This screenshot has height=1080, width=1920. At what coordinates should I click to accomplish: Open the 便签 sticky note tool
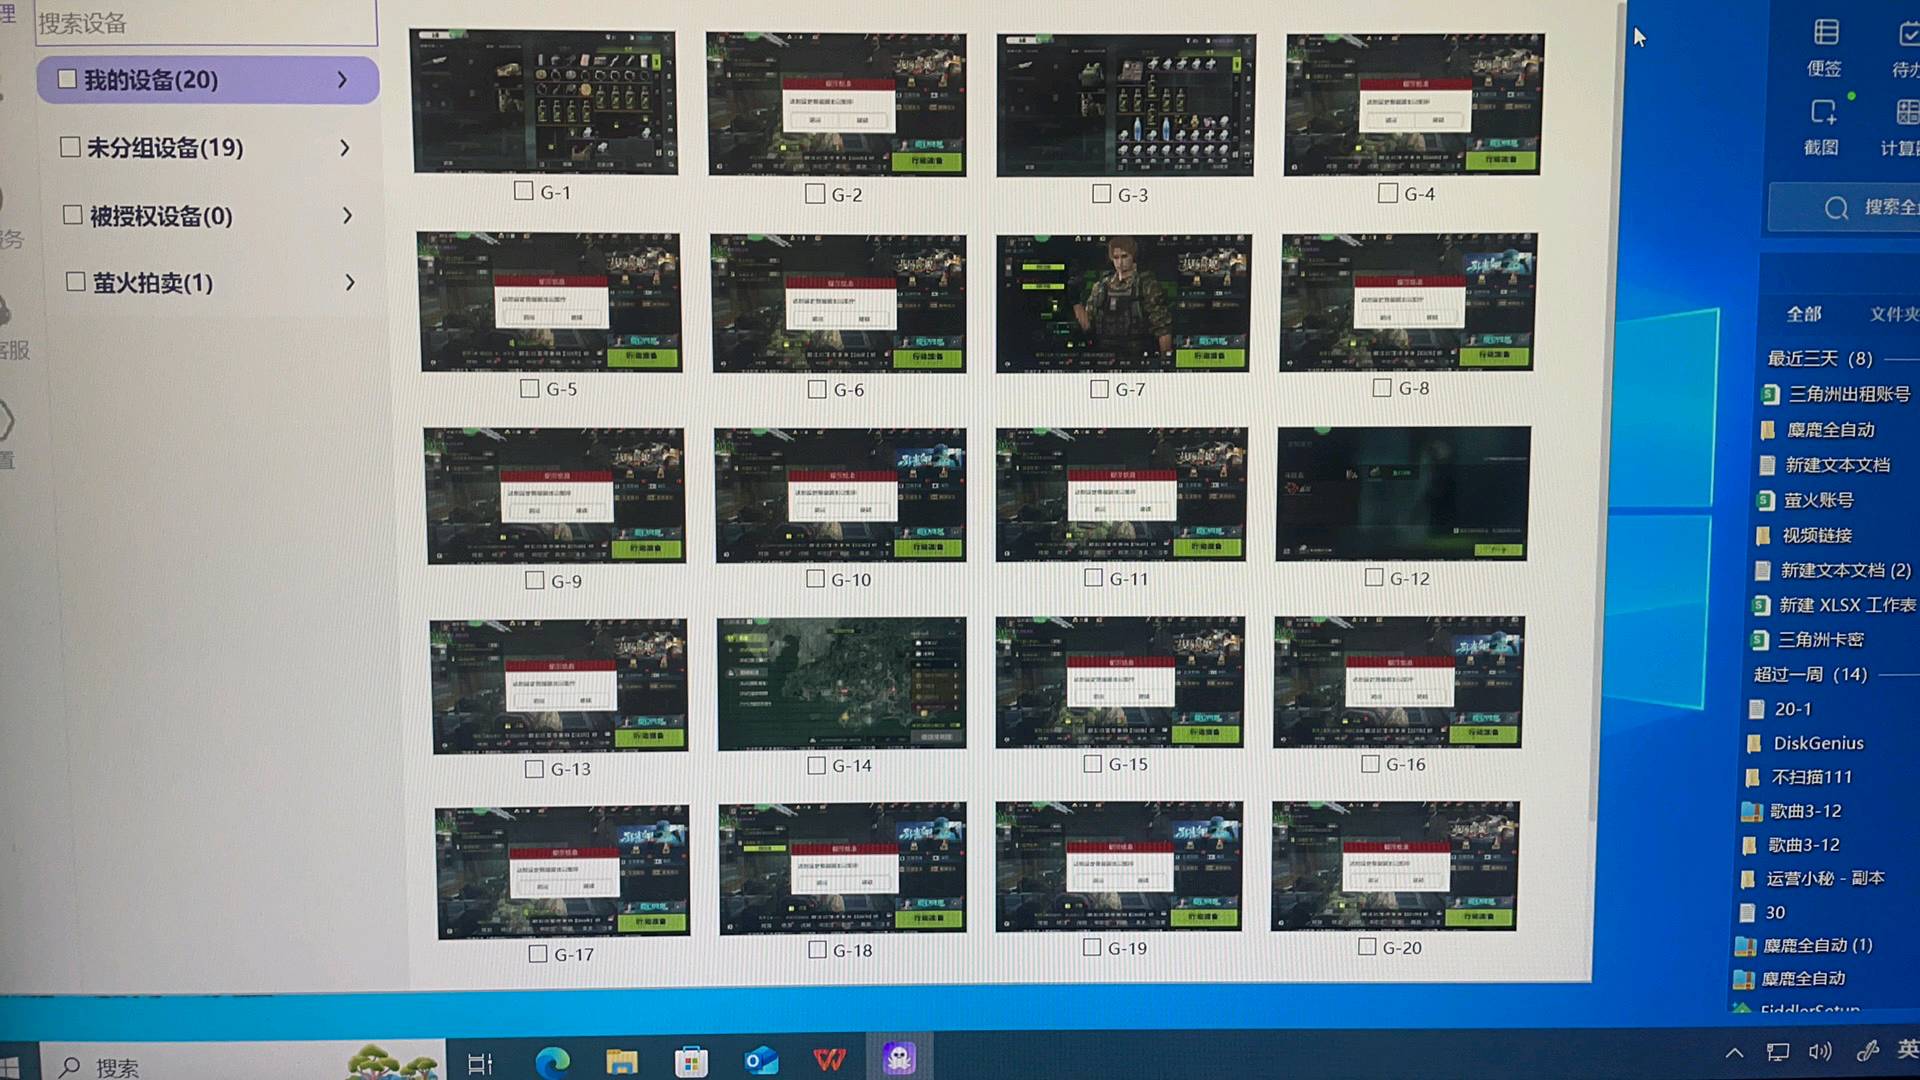[1825, 47]
